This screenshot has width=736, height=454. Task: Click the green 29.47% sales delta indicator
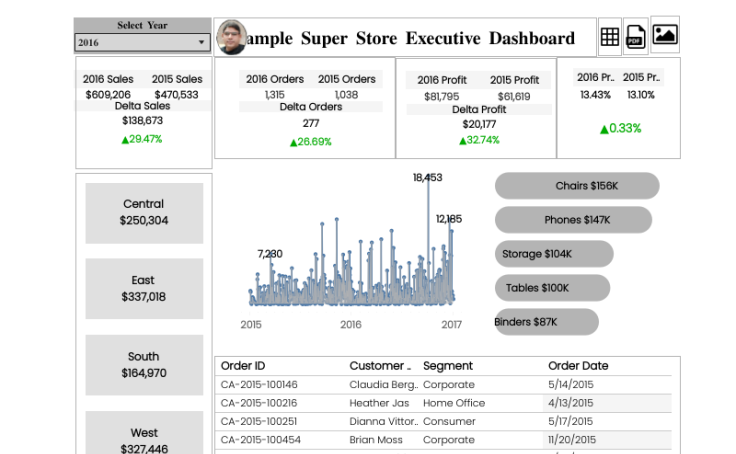(x=141, y=139)
